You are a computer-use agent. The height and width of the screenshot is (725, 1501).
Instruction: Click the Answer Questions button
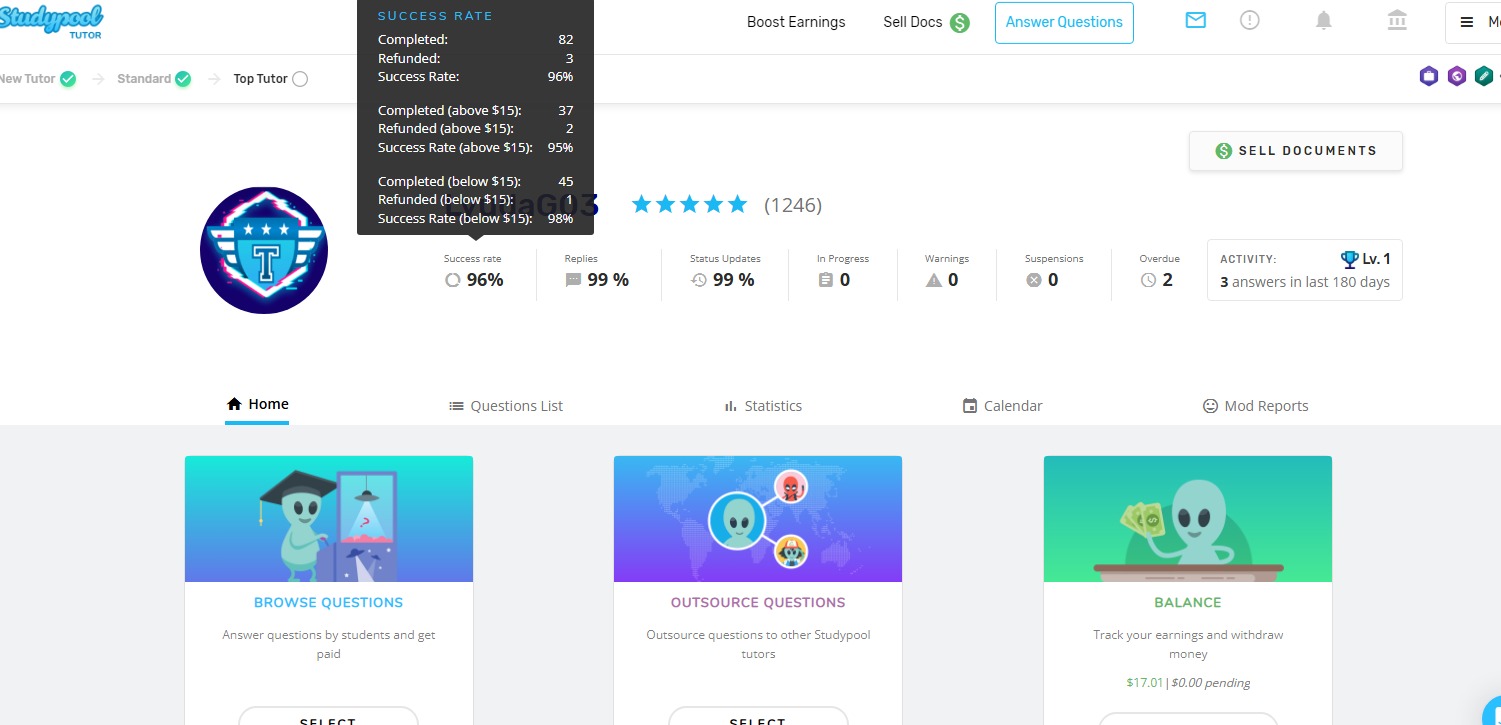point(1064,22)
